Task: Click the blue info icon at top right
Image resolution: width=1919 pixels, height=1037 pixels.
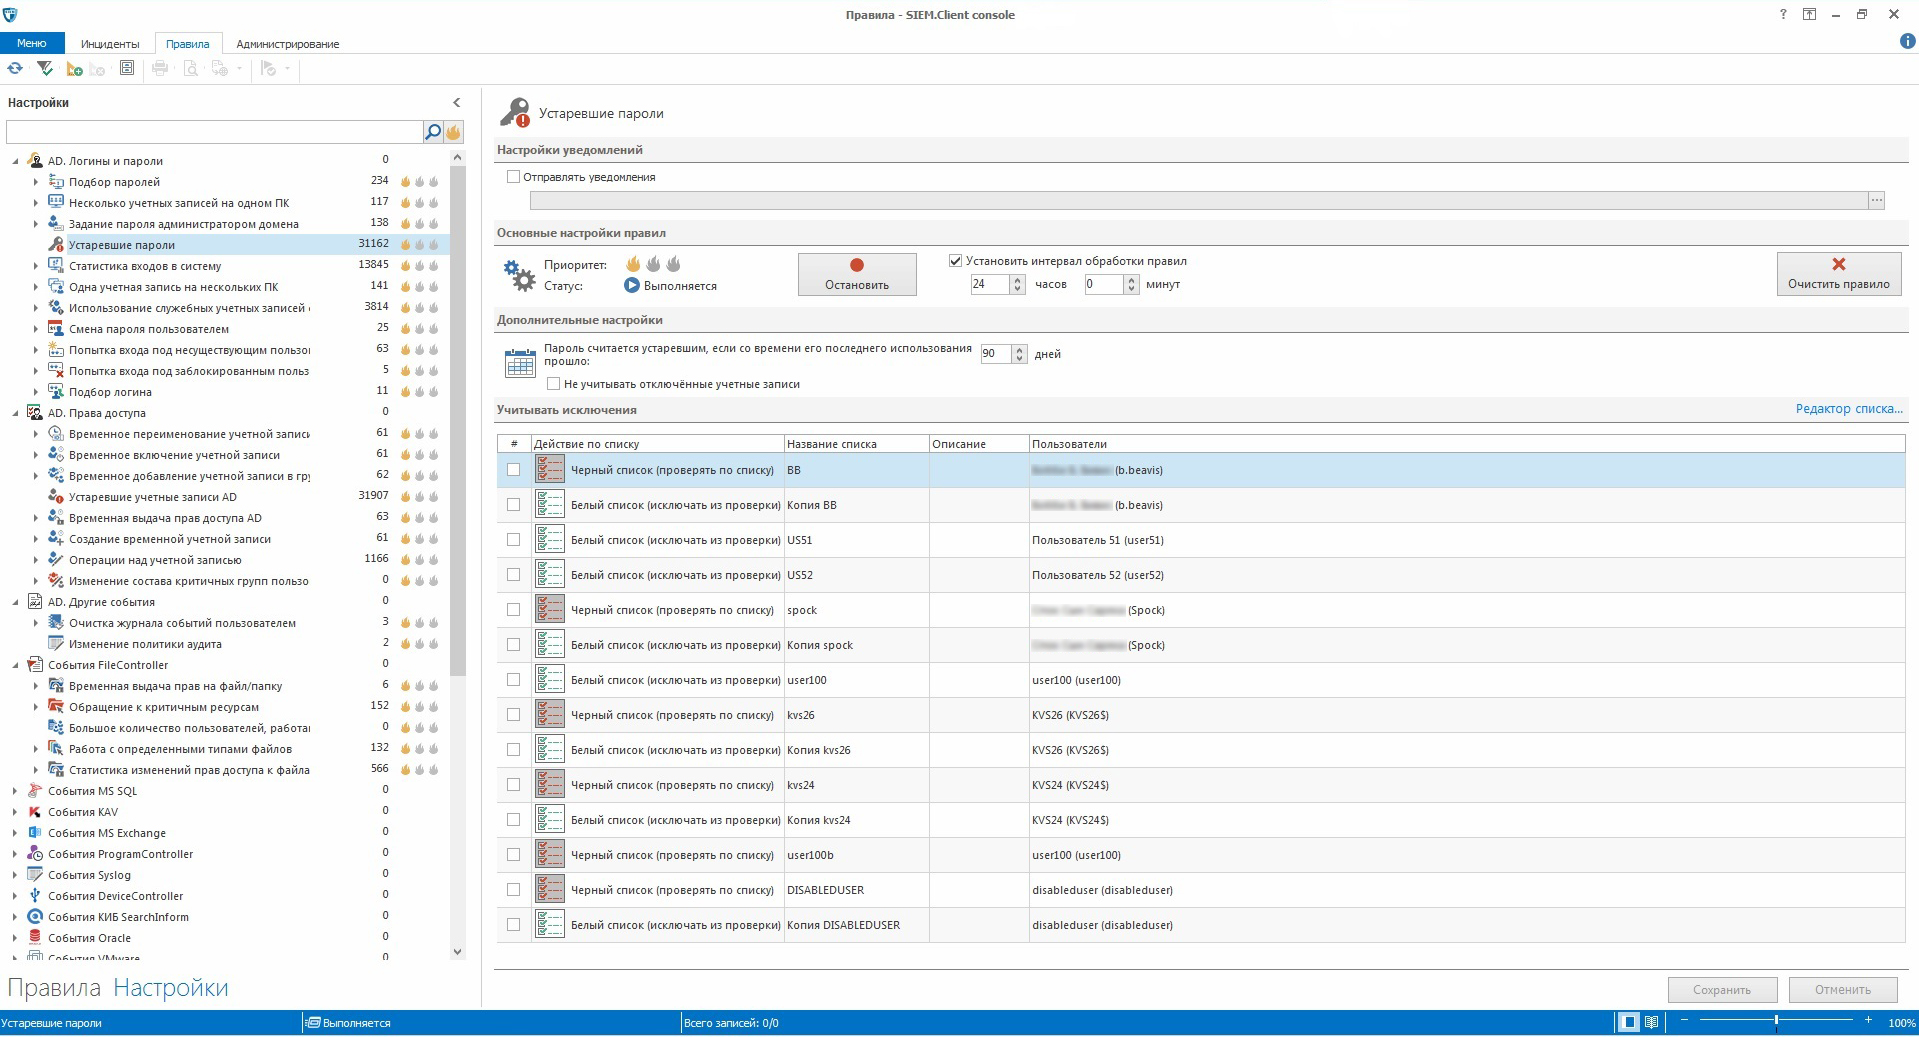Action: (1907, 42)
